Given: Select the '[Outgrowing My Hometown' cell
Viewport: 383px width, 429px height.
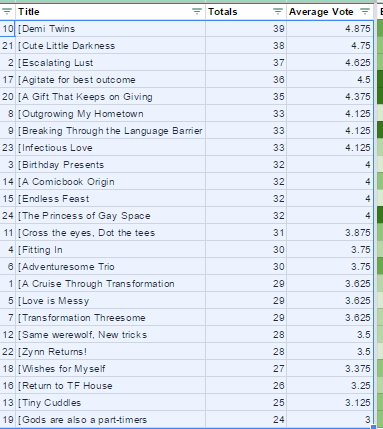Looking at the screenshot, I should point(111,114).
